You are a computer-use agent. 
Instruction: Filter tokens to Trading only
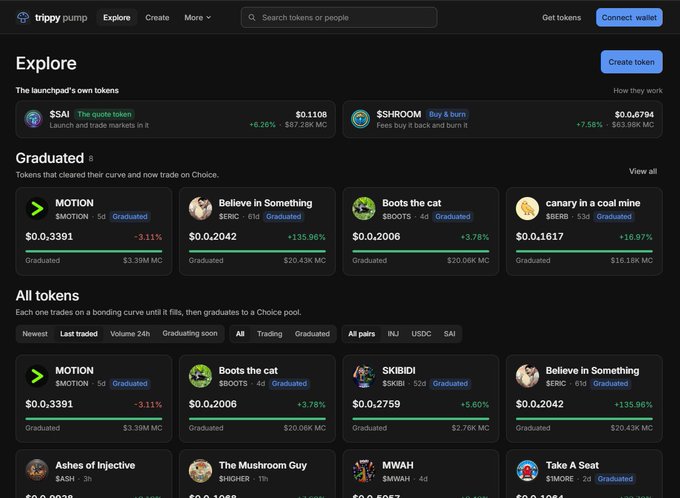269,334
